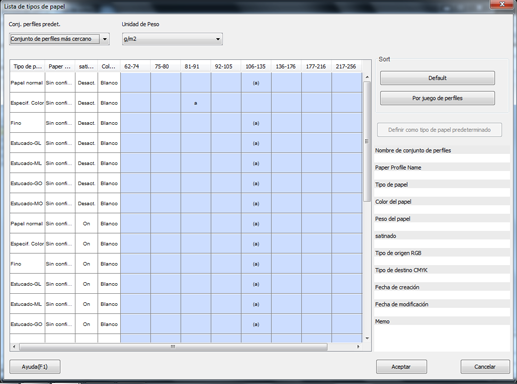The width and height of the screenshot is (517, 384).
Task: Click the sati... column header
Action: [86, 67]
